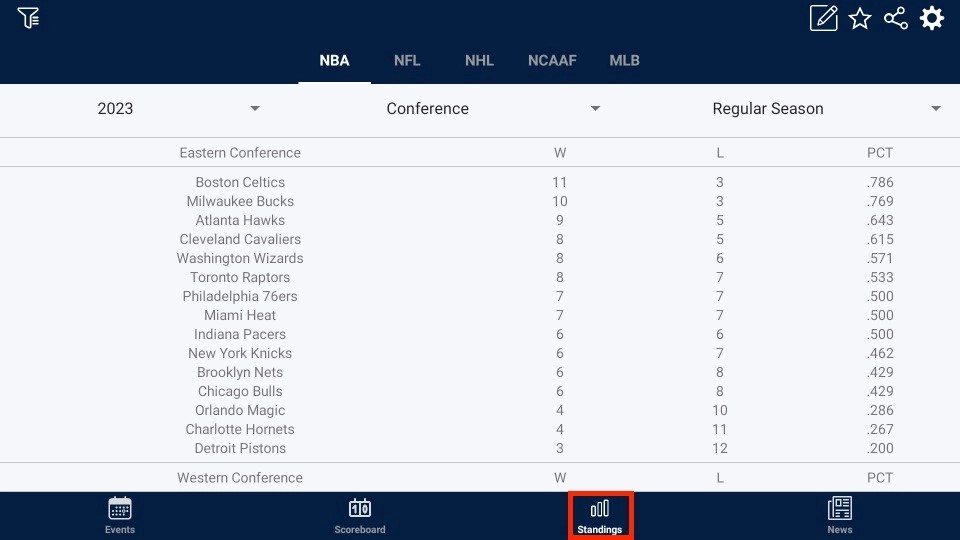This screenshot has height=540, width=960.
Task: Open the Conference grouping dropdown
Action: click(493, 108)
